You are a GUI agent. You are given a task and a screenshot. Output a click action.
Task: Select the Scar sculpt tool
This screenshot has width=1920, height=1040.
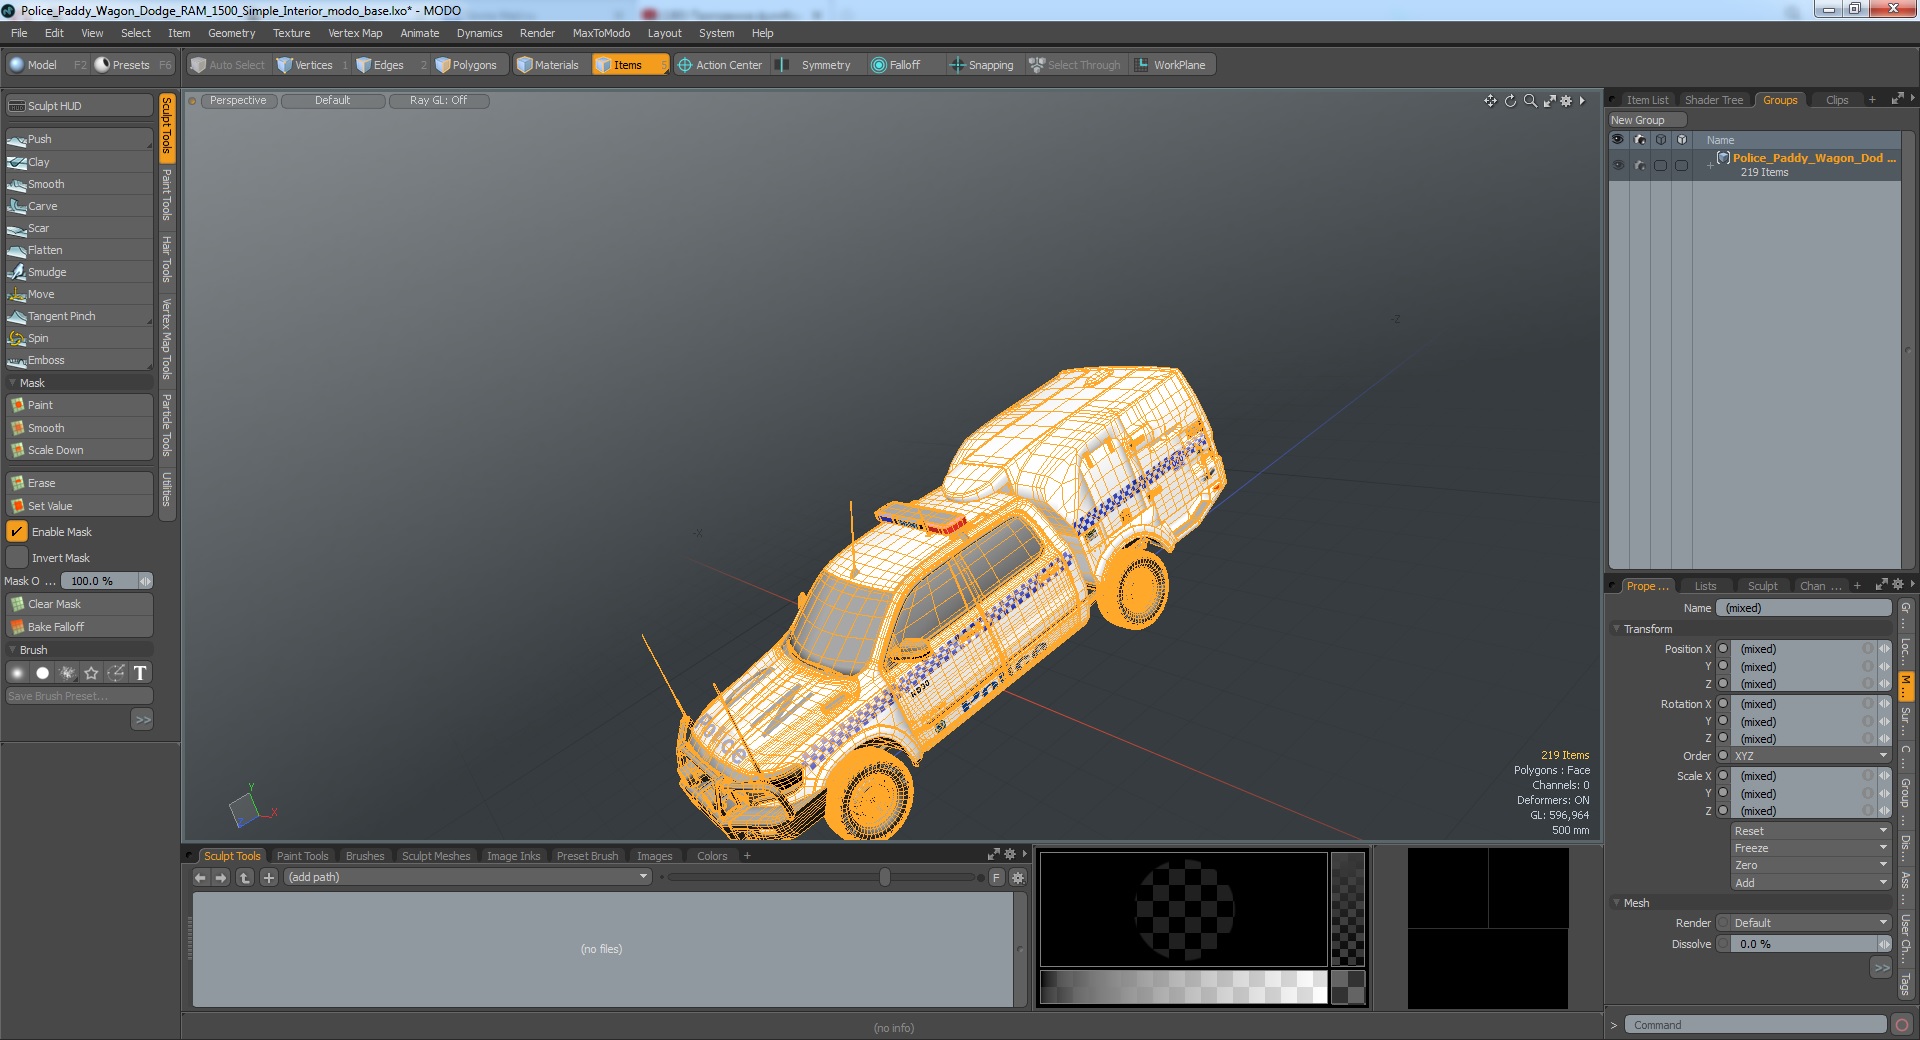[79, 228]
